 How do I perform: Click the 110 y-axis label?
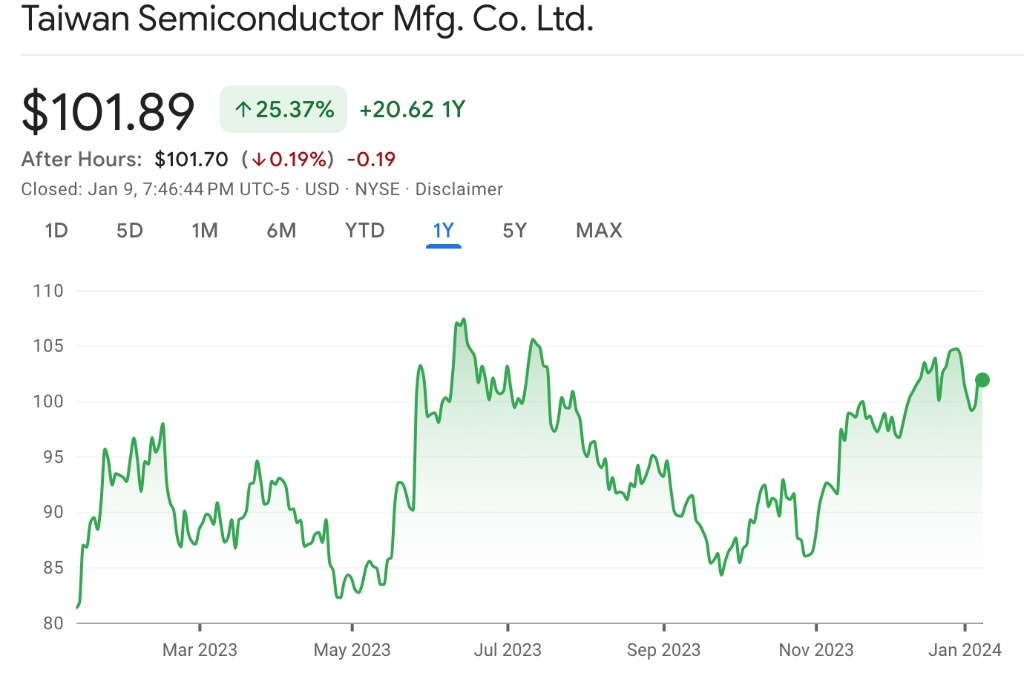point(48,291)
